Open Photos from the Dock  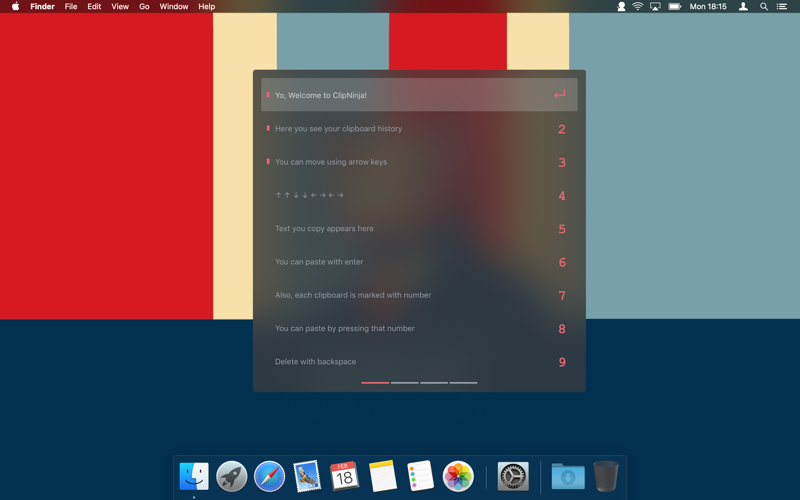(x=458, y=476)
